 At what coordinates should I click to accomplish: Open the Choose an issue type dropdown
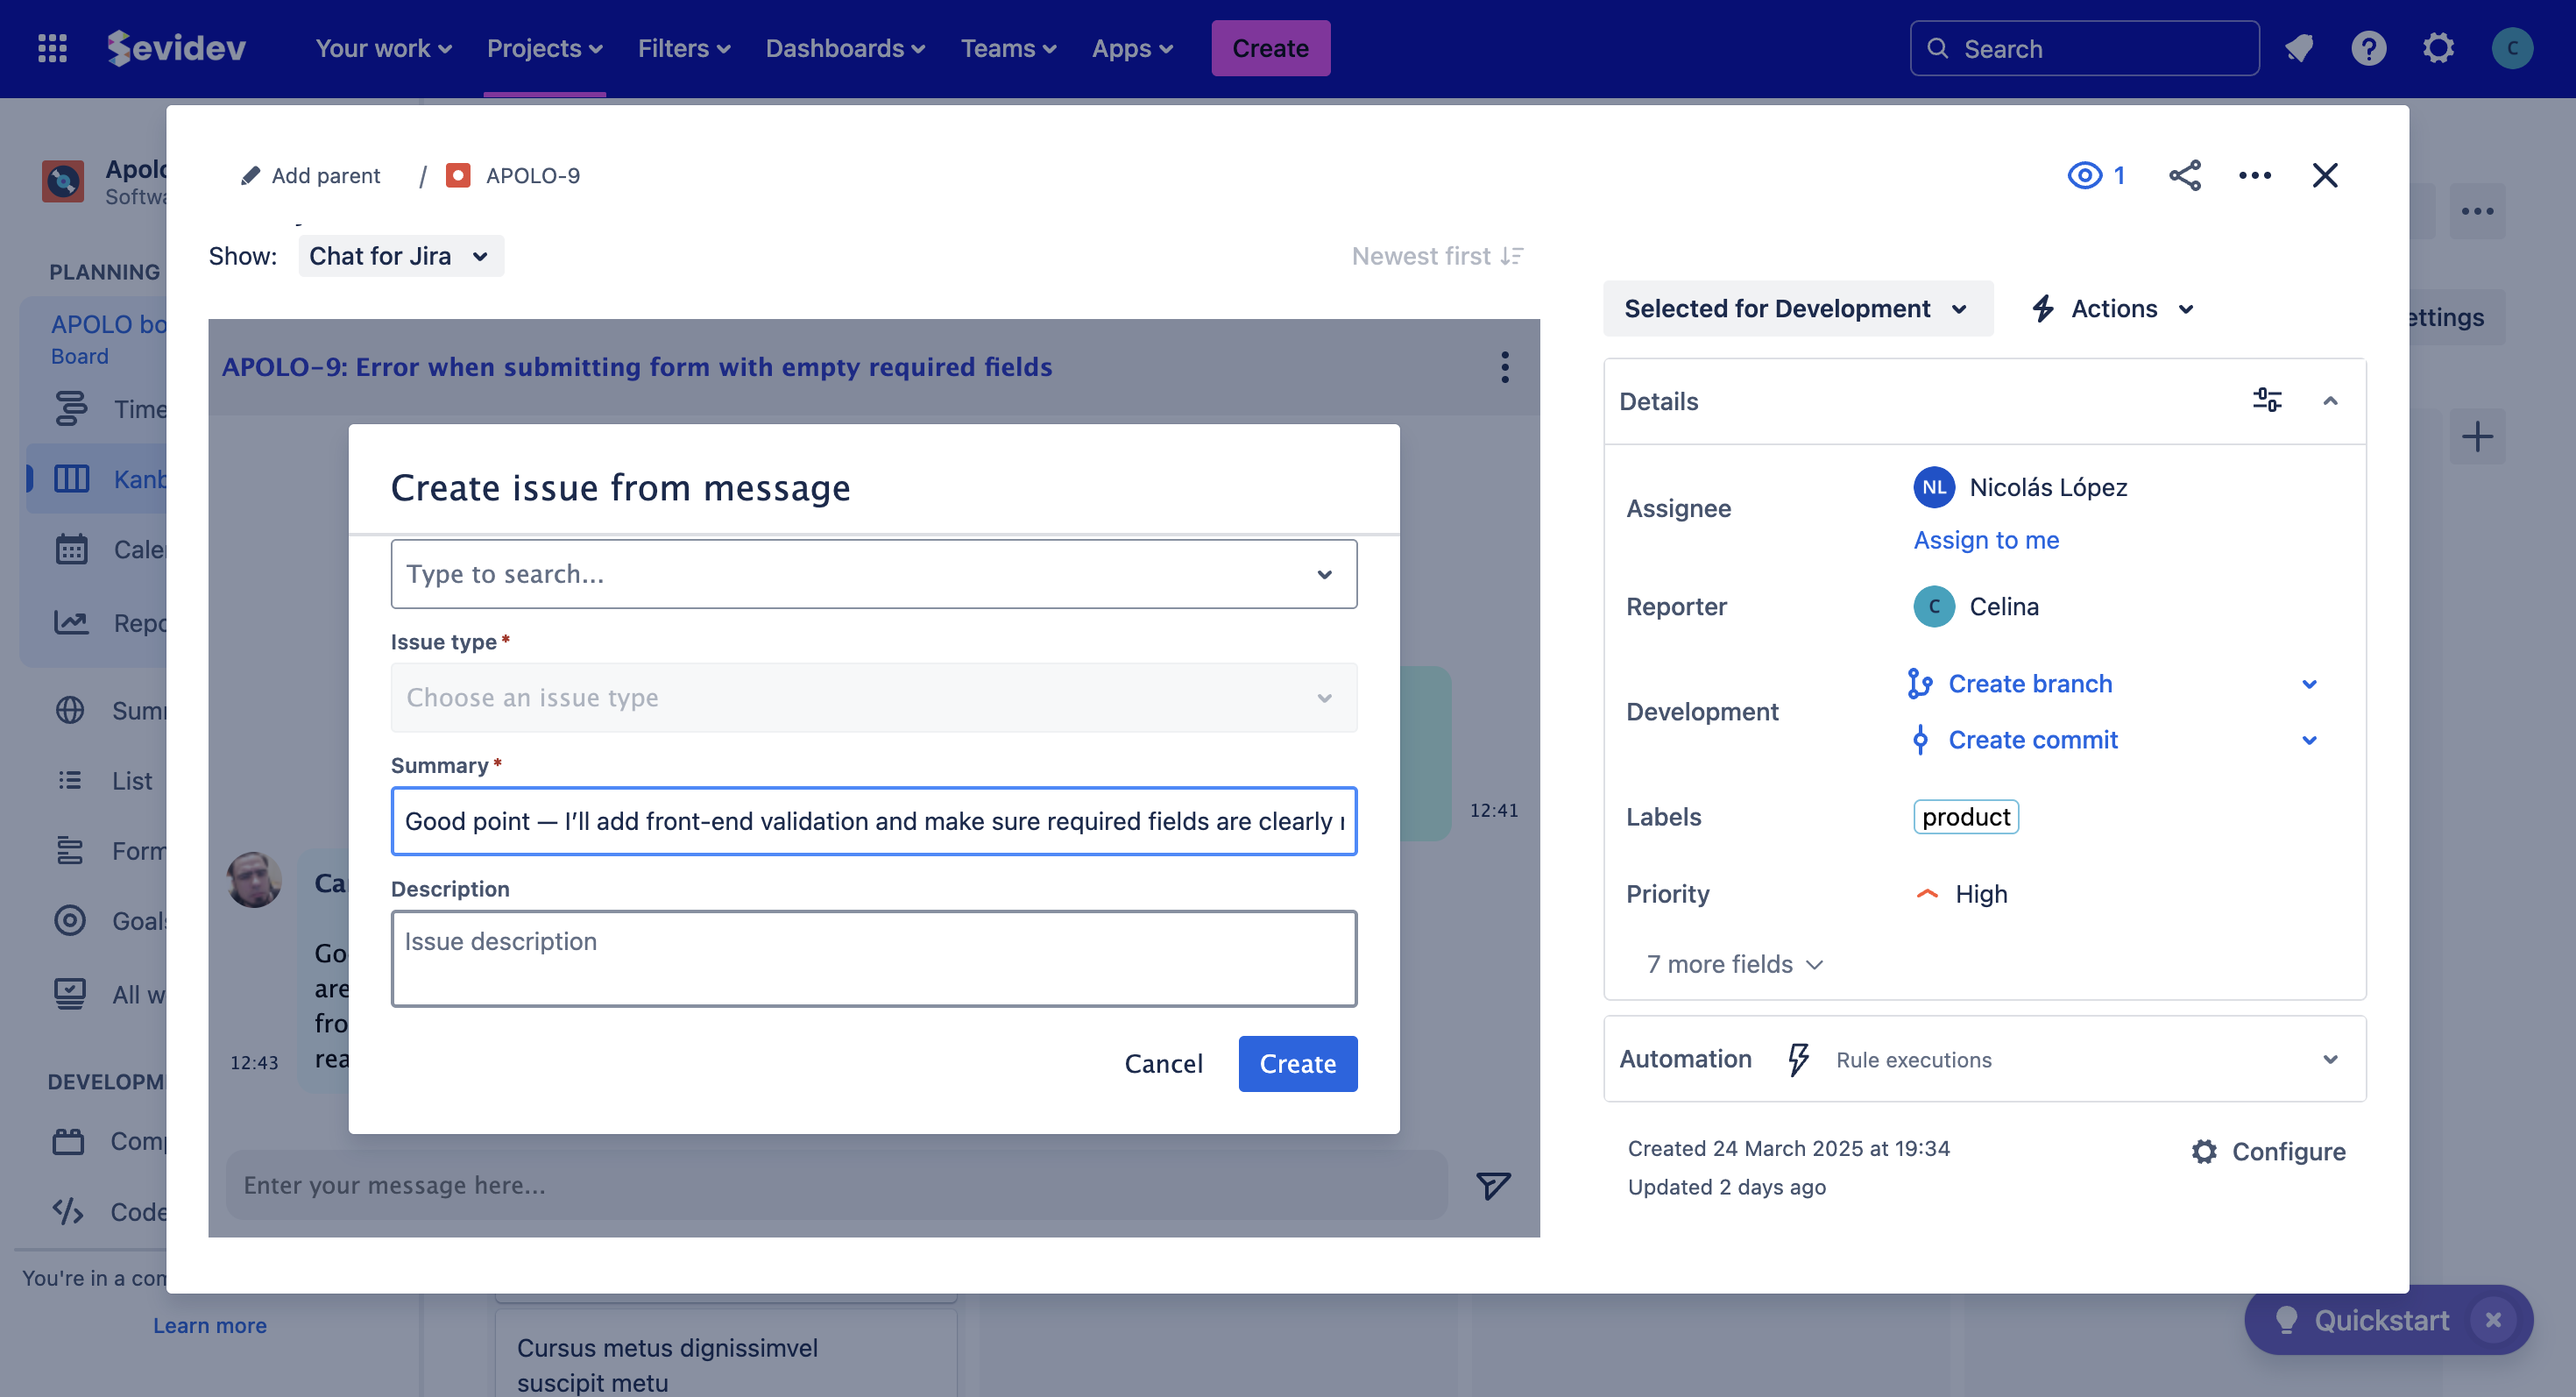tap(873, 697)
